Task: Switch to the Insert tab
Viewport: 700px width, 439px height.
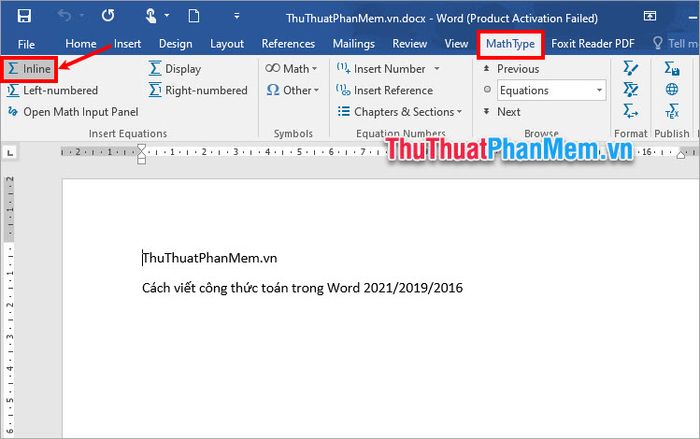Action: point(127,44)
